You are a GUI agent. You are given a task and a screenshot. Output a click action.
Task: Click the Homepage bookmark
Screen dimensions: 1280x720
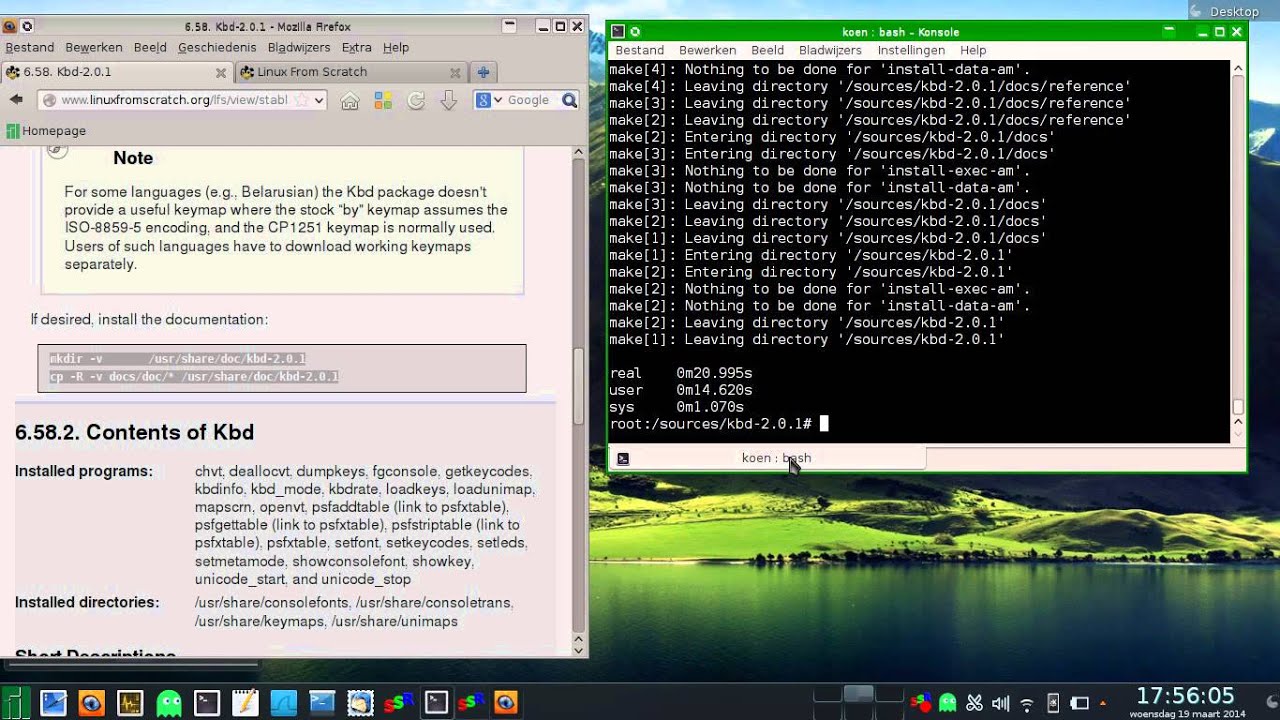[46, 131]
